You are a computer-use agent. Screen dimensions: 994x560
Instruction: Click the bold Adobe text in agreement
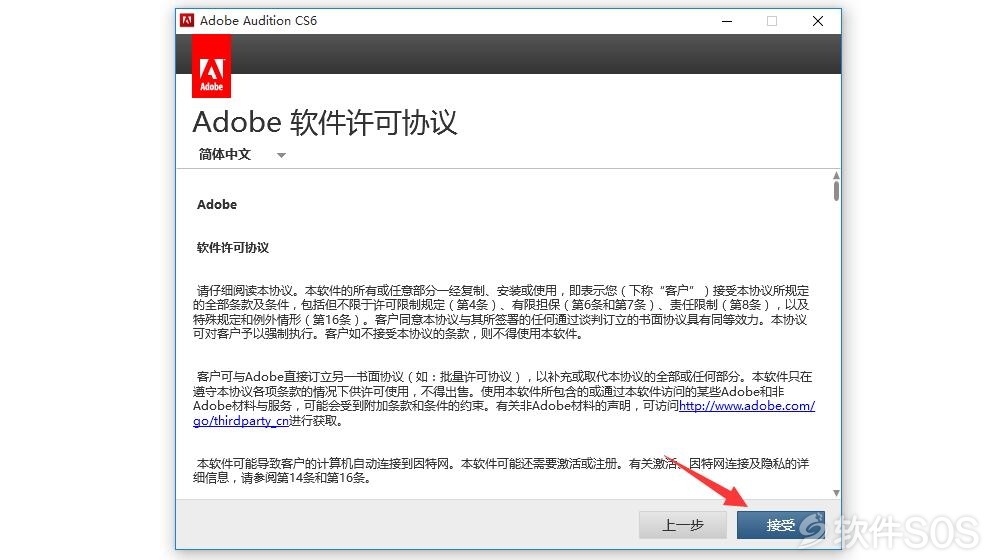[217, 204]
